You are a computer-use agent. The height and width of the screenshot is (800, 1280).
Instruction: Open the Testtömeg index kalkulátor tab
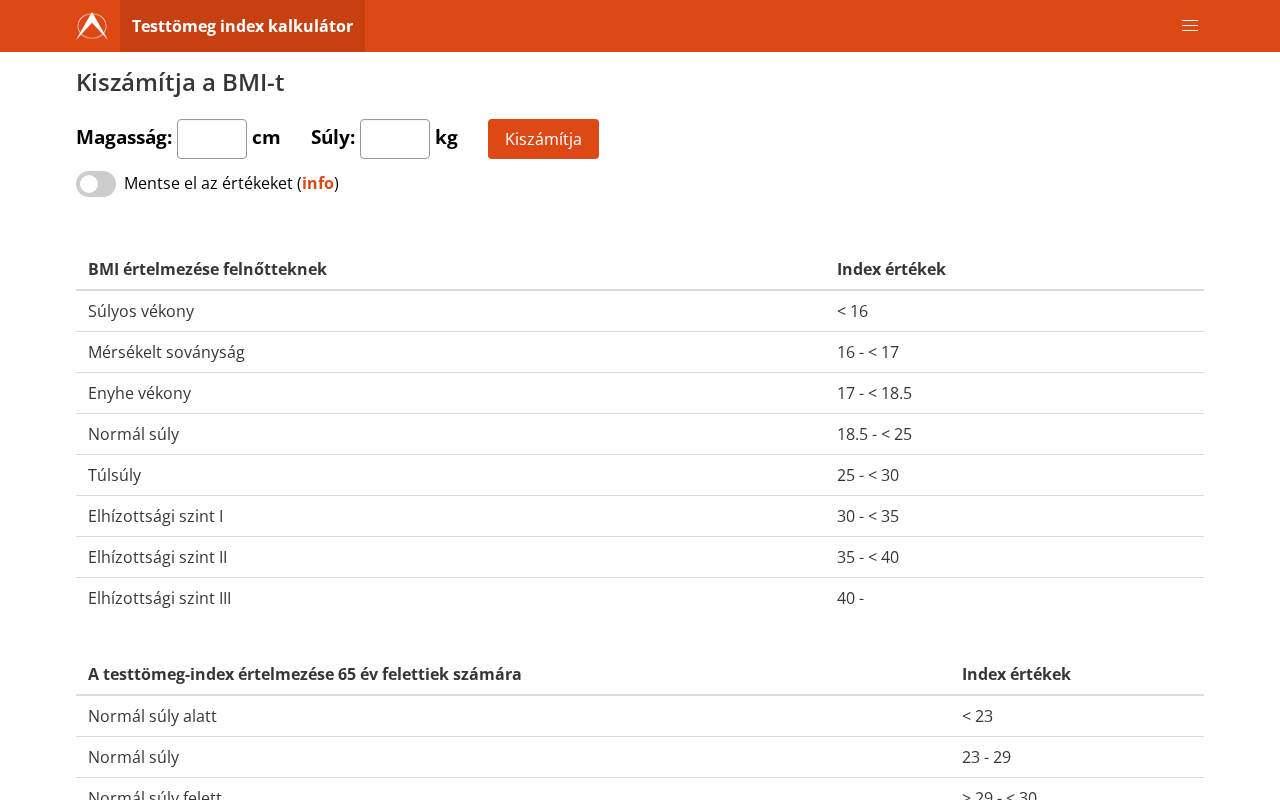pos(242,26)
